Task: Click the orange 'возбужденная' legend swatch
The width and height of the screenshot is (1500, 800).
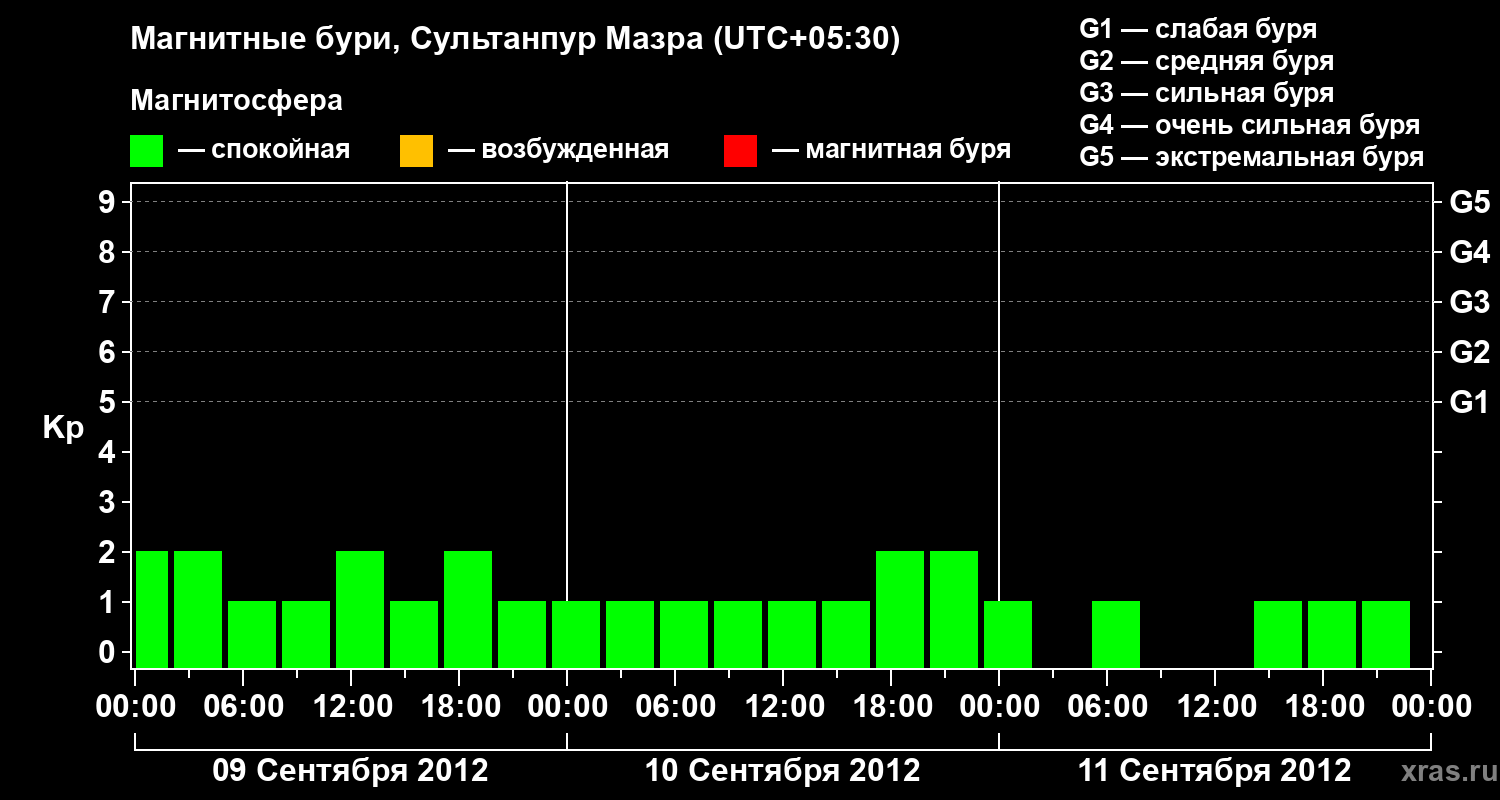Action: click(x=416, y=151)
